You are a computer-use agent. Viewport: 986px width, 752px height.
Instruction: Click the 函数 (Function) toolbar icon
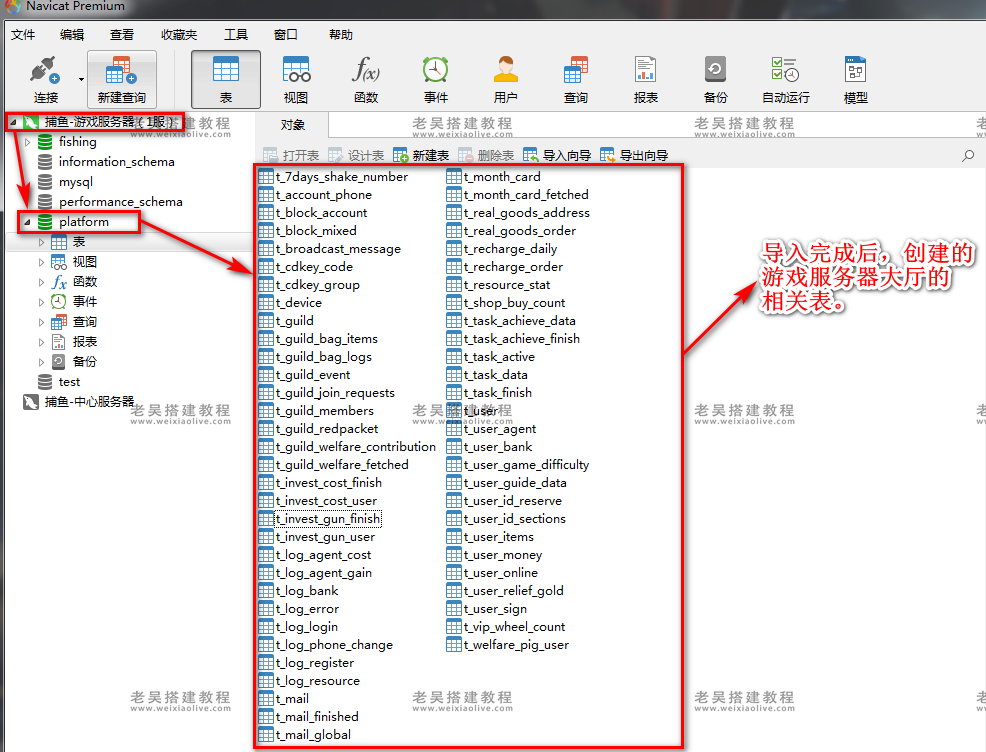366,78
